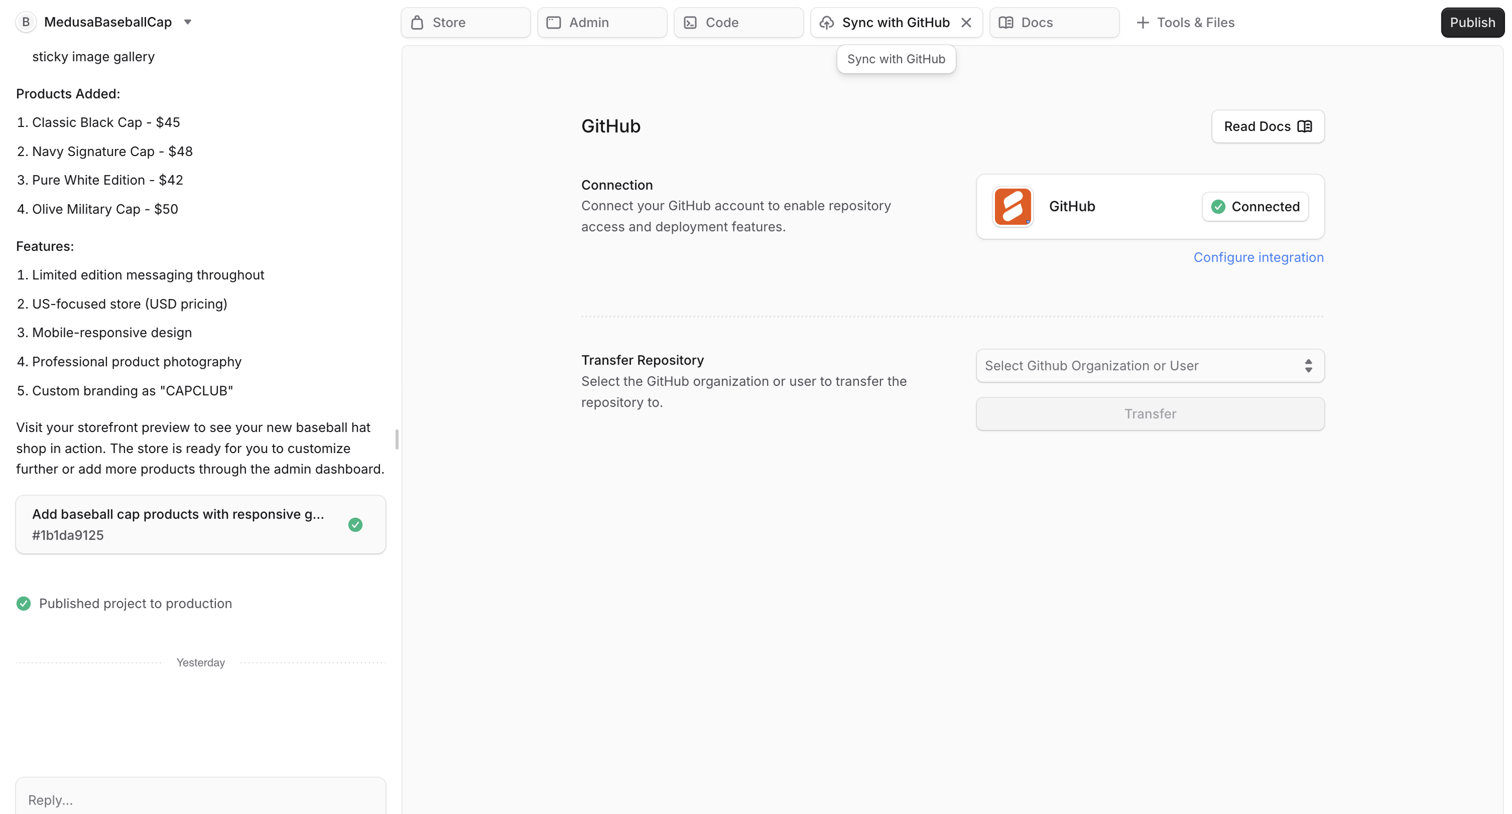Switch to the Admin tab
The image size is (1512, 814).
602,22
